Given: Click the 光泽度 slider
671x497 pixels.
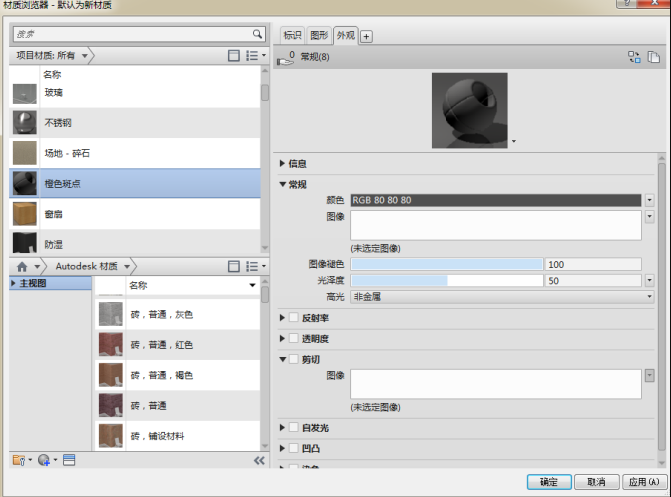Looking at the screenshot, I should pyautogui.click(x=447, y=281).
